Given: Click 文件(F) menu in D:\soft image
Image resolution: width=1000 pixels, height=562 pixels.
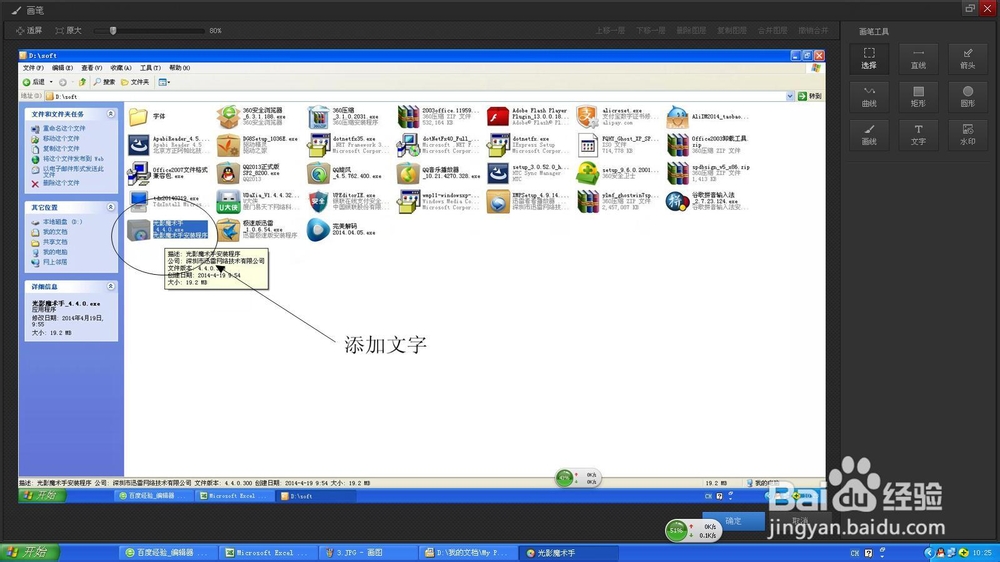Looking at the screenshot, I should click(33, 68).
